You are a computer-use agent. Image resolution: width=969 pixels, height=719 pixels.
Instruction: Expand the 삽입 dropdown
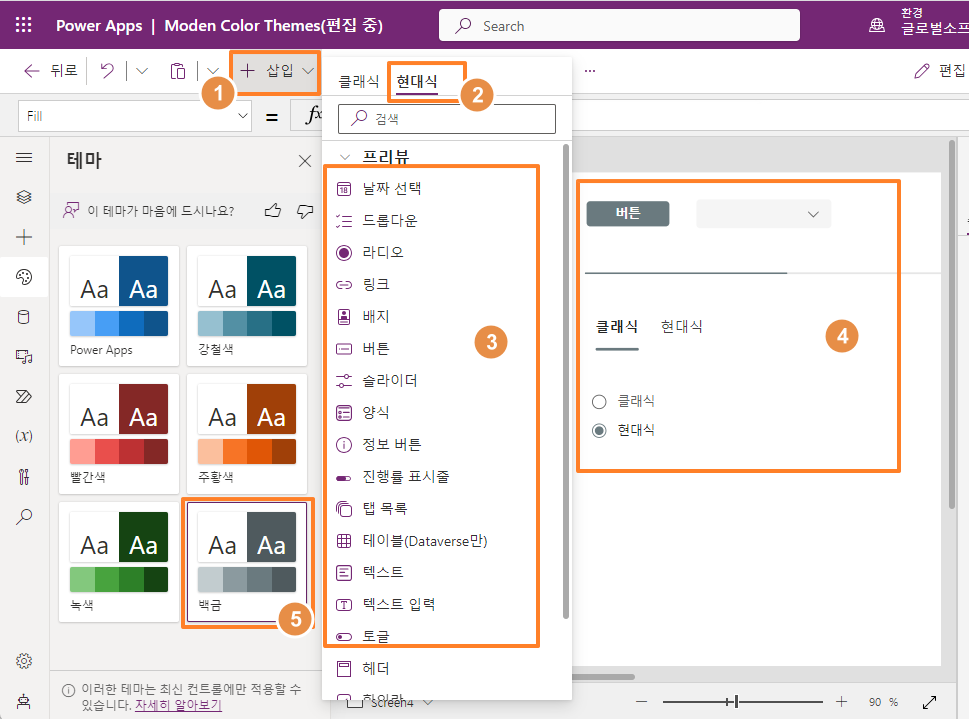coord(308,70)
